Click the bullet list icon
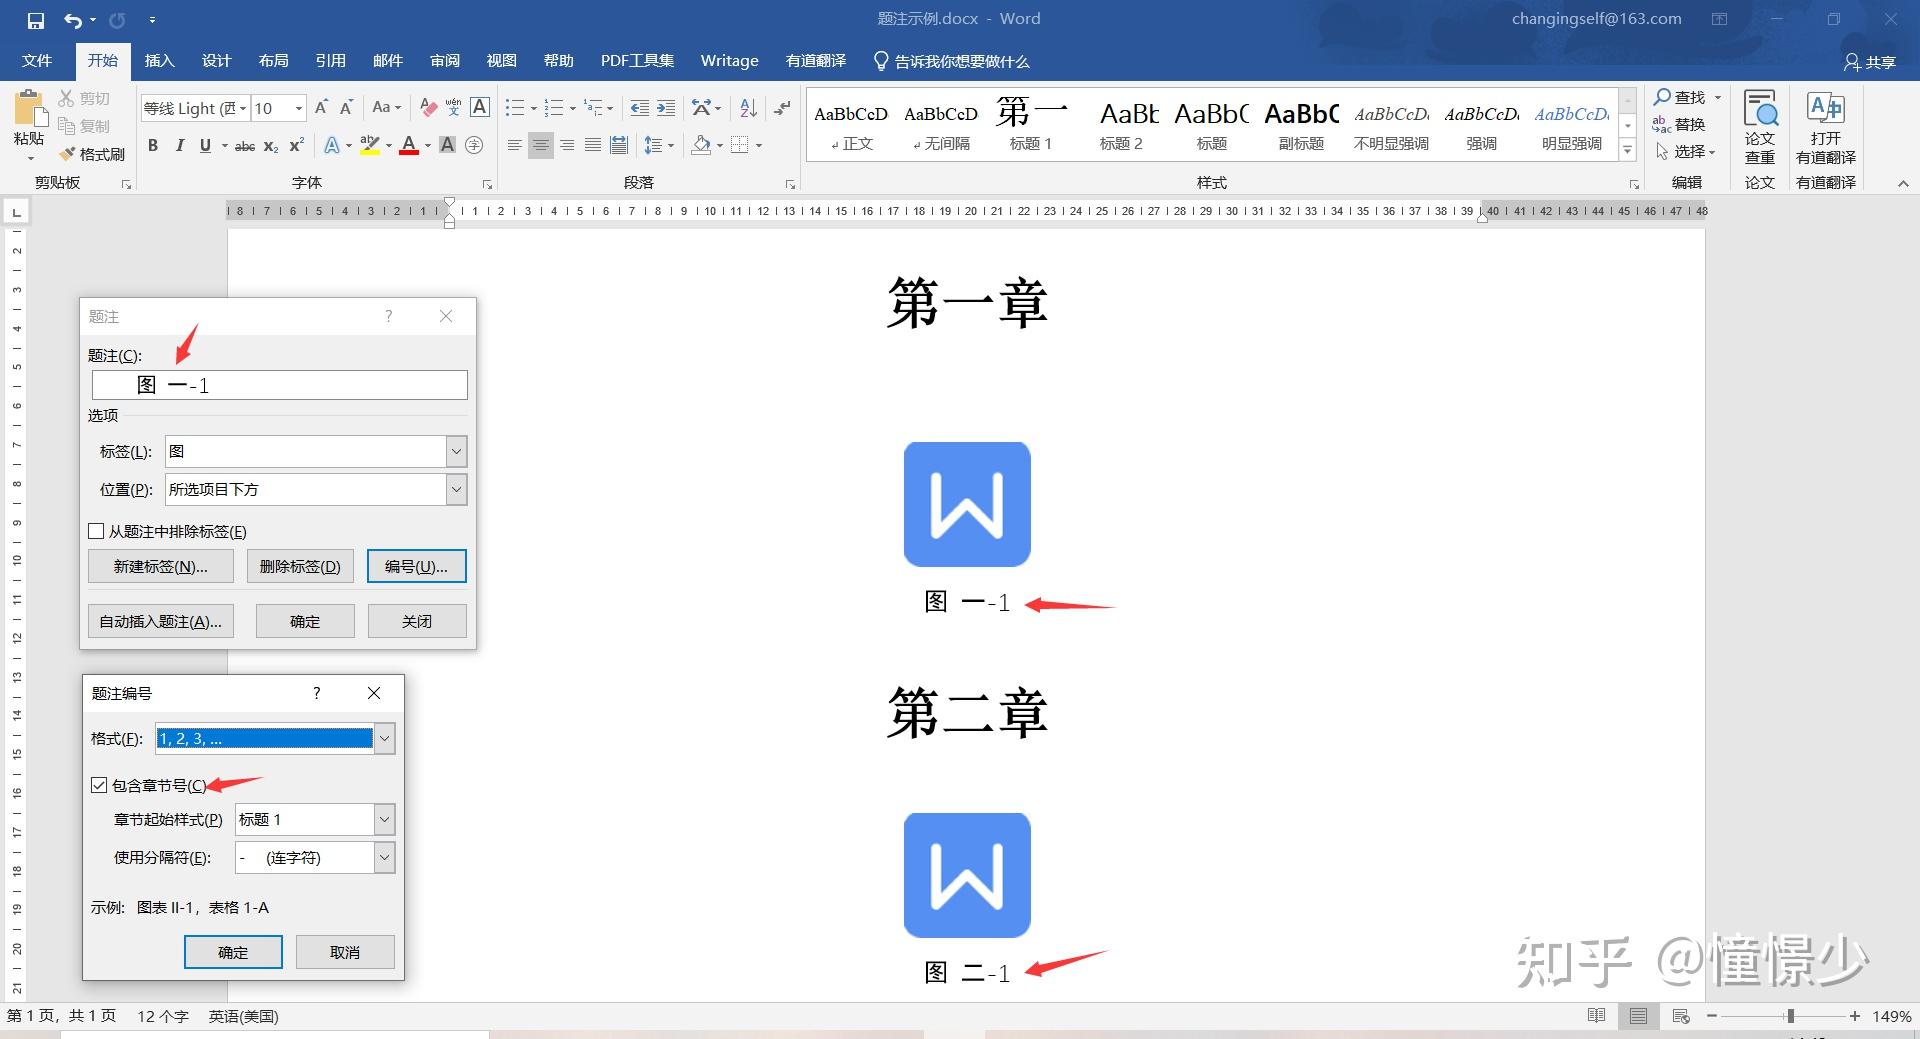Image resolution: width=1920 pixels, height=1039 pixels. pos(515,108)
